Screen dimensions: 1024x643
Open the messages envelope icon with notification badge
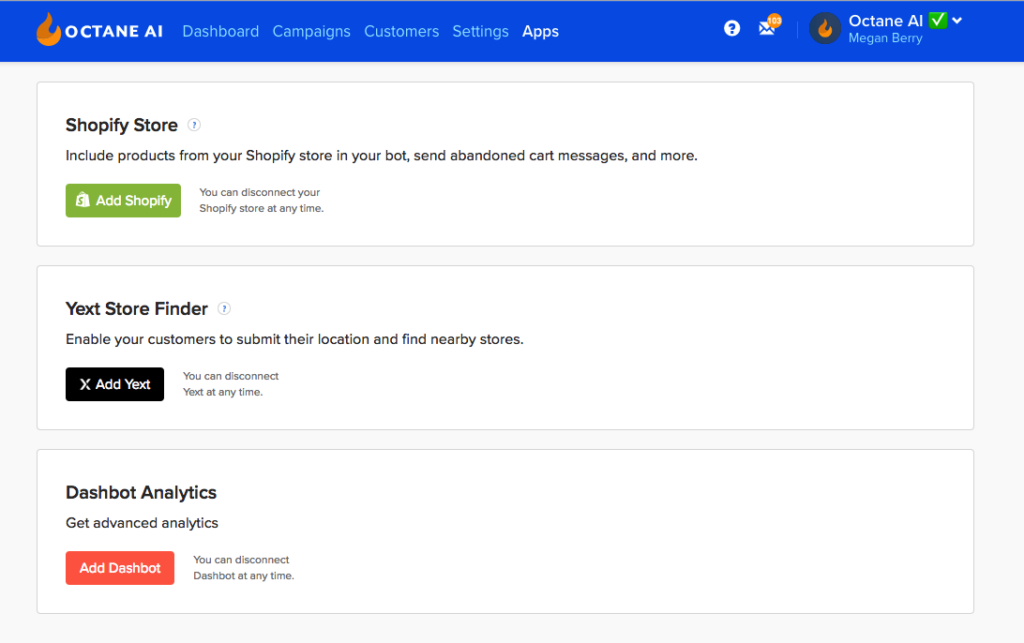(x=769, y=26)
